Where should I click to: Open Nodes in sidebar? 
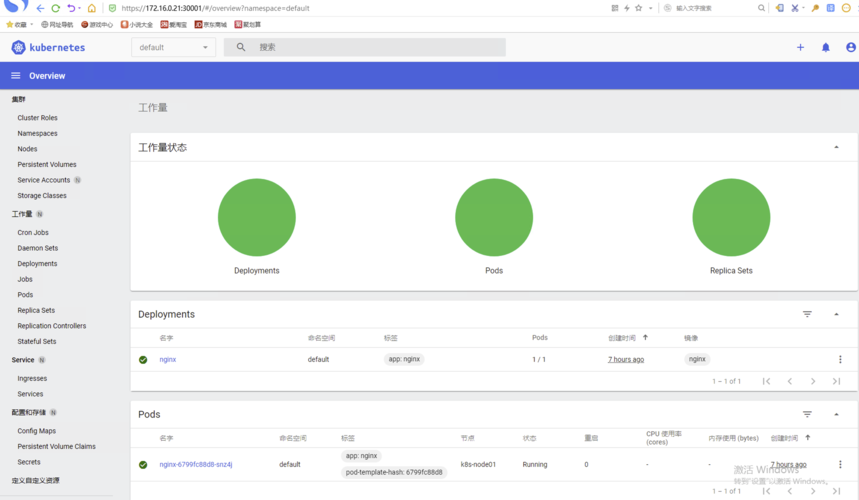[x=27, y=149]
